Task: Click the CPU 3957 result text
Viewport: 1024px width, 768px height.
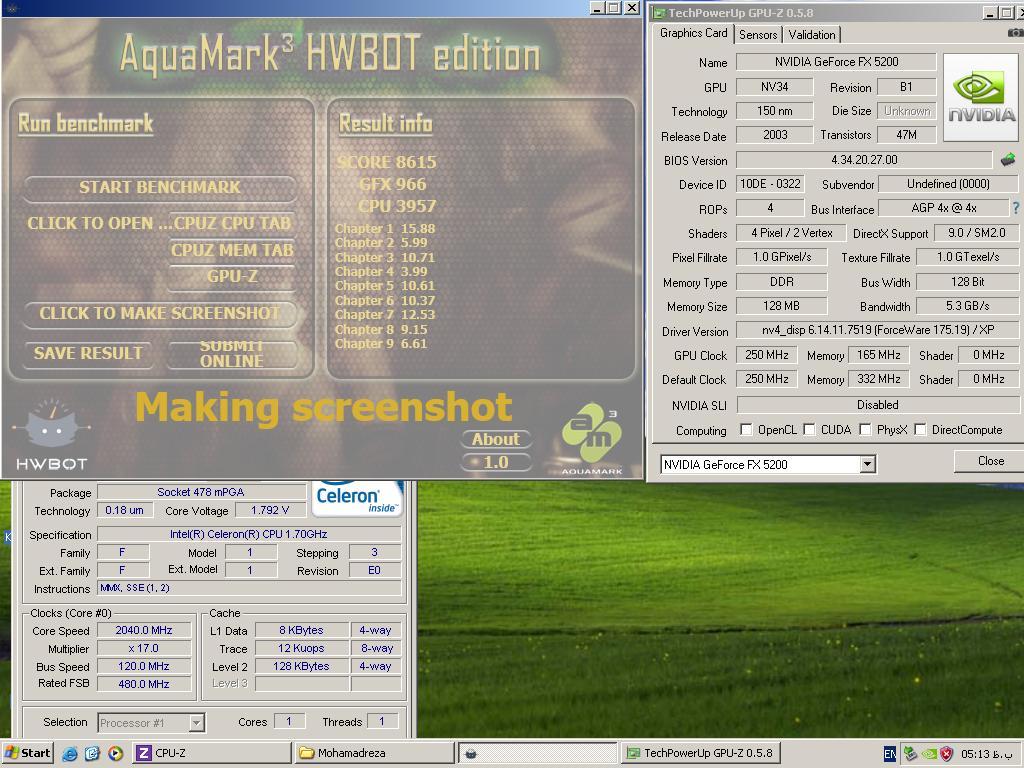Action: [397, 206]
